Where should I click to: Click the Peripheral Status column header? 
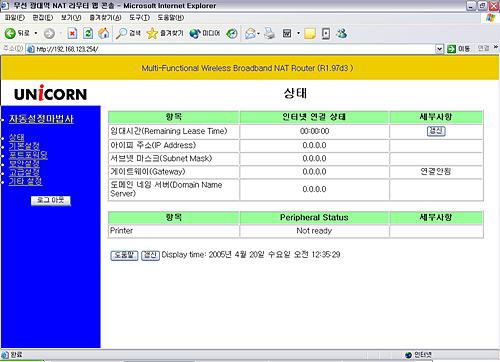[x=314, y=217]
